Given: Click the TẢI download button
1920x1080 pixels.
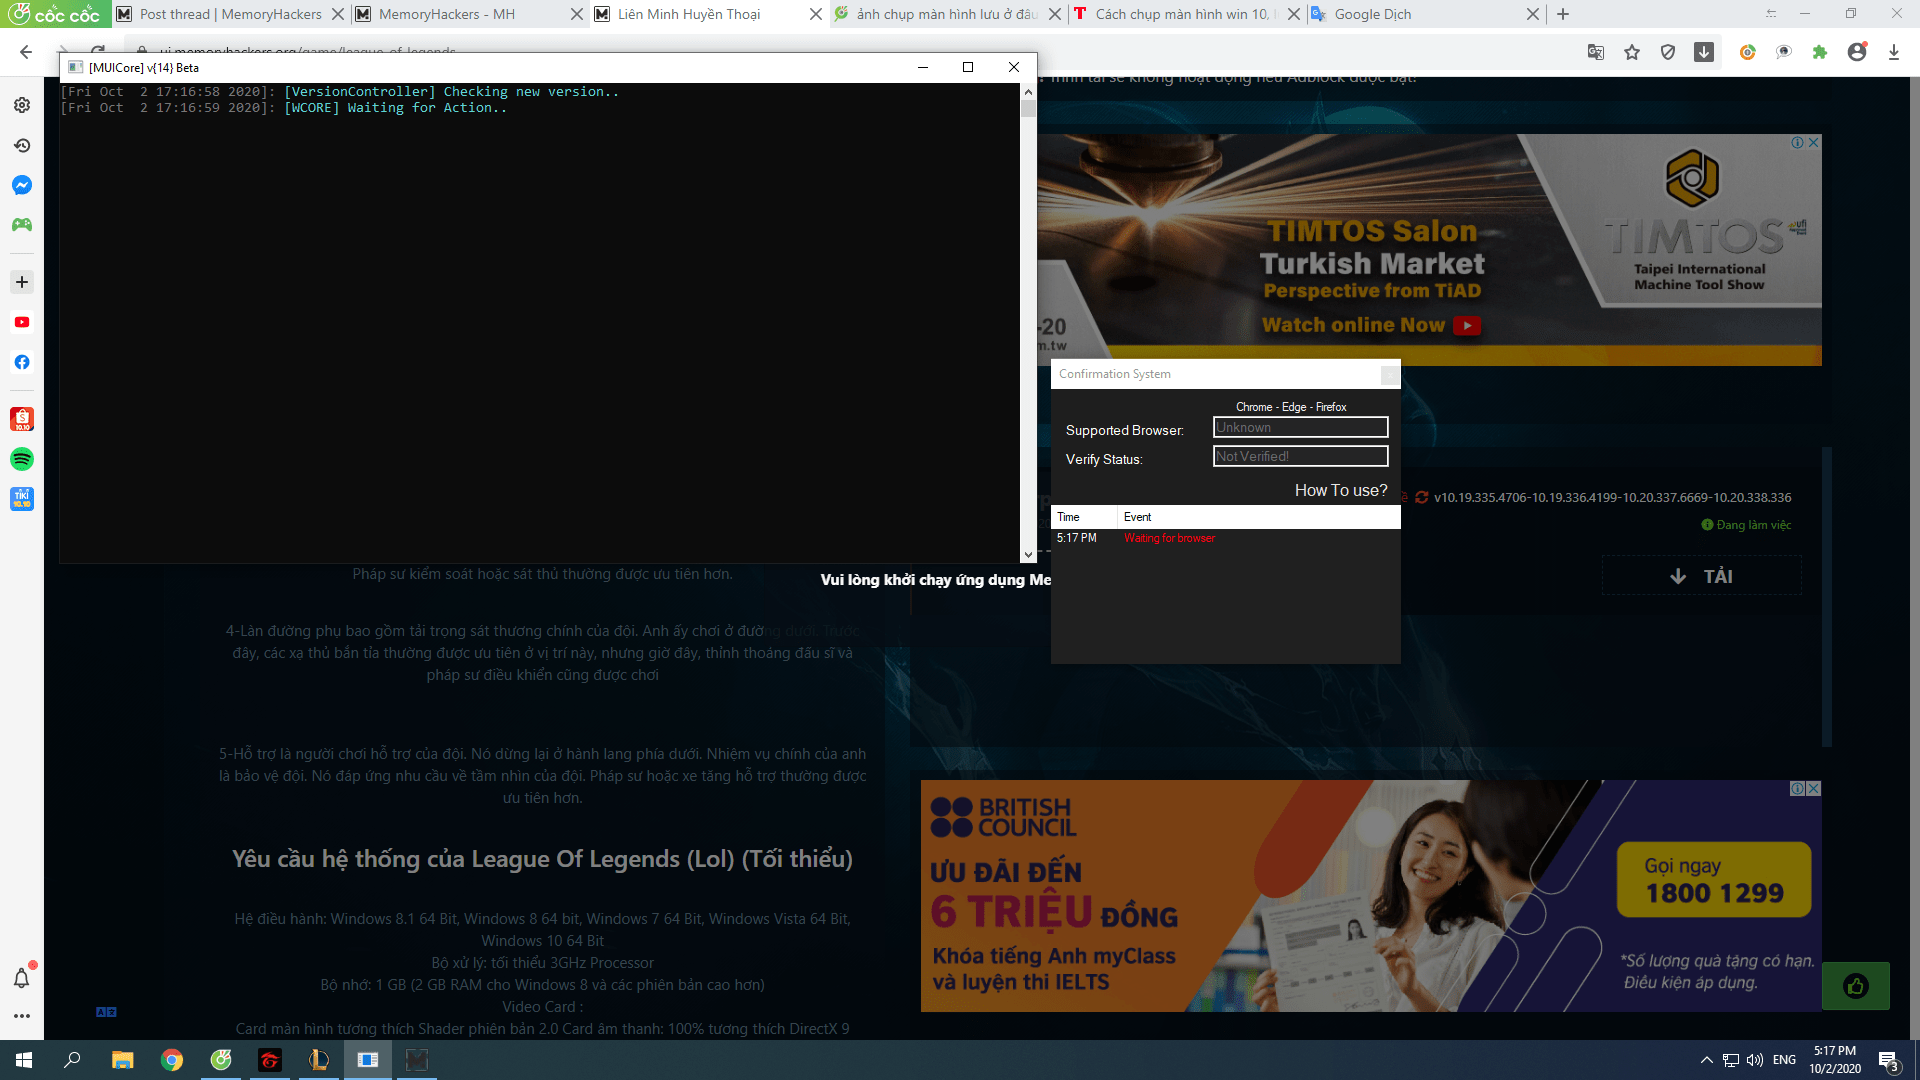Looking at the screenshot, I should pyautogui.click(x=1702, y=576).
